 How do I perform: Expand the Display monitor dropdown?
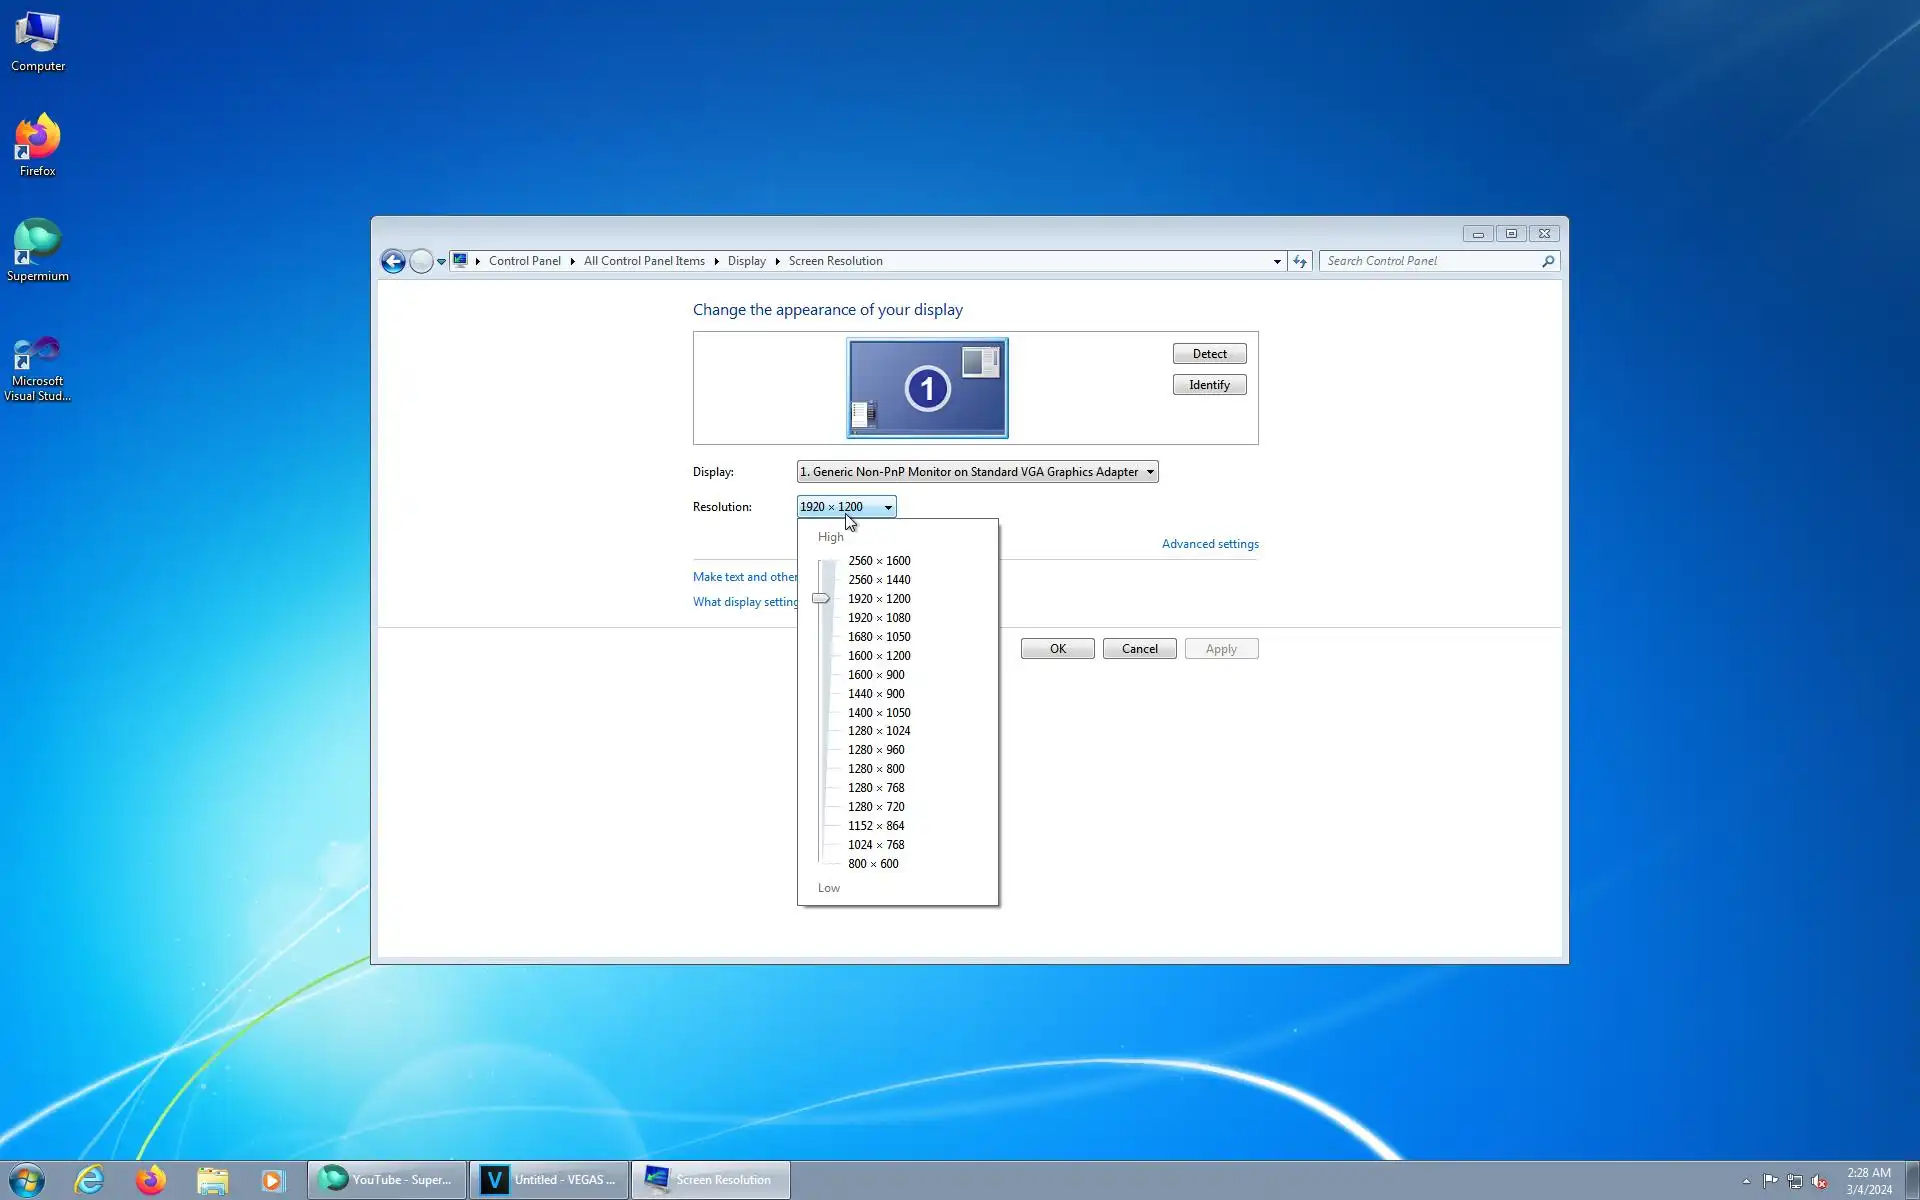click(976, 472)
